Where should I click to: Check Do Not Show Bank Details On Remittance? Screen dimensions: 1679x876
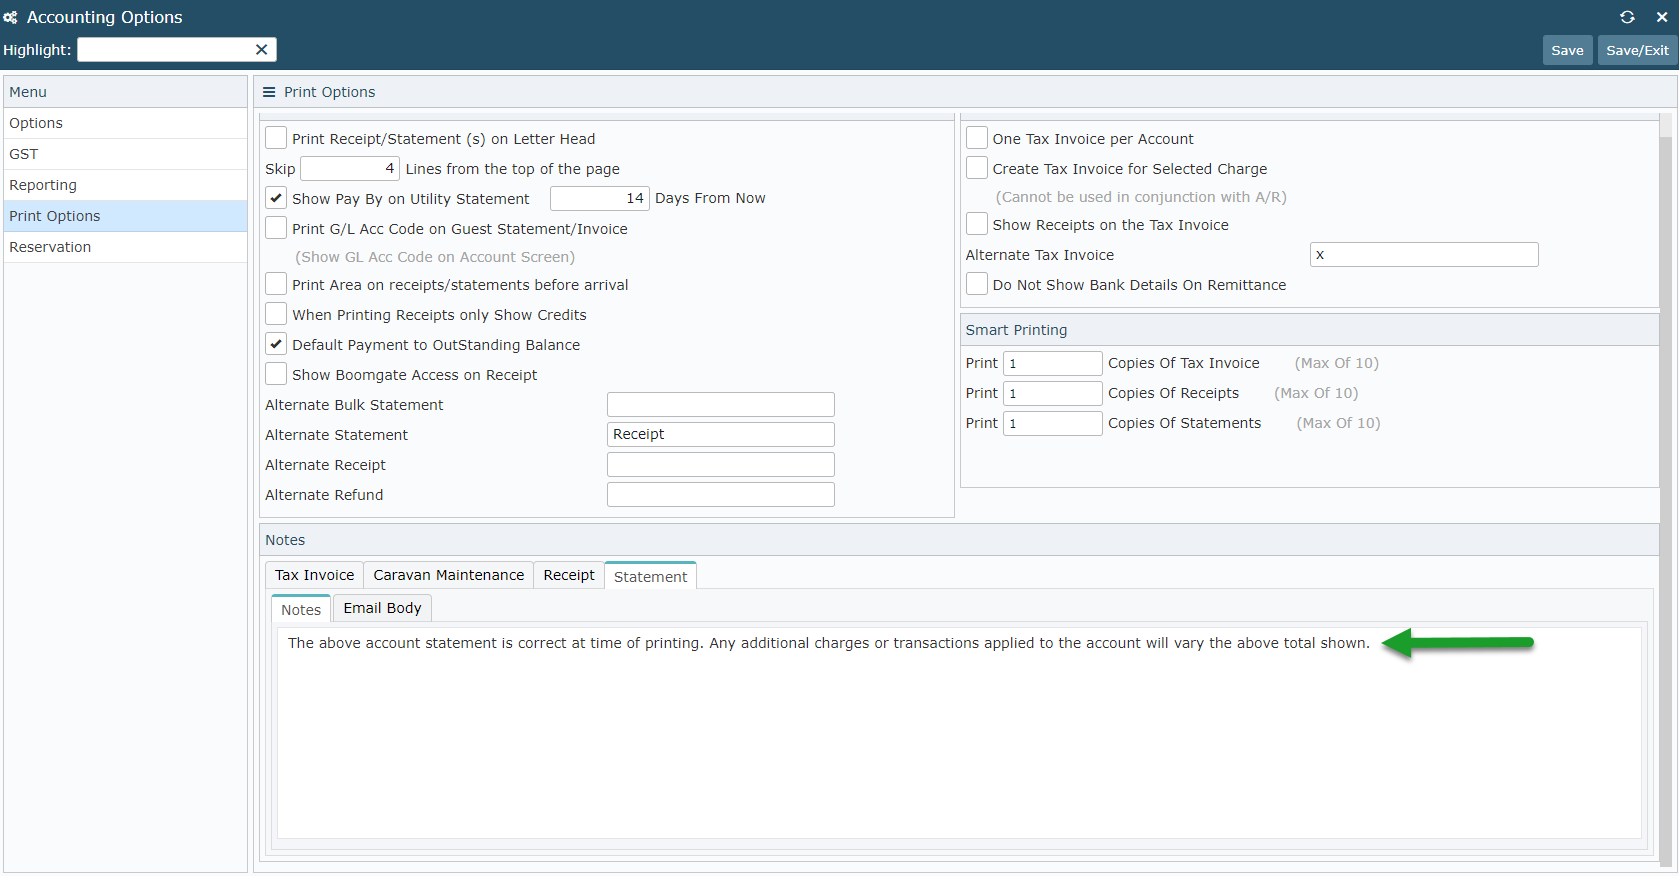[x=977, y=284]
